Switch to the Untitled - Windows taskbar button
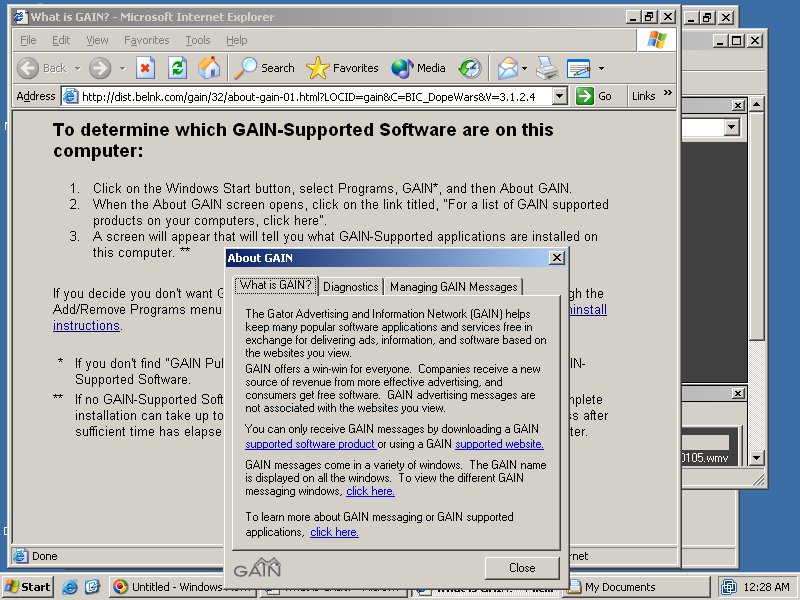The height and width of the screenshot is (600, 800). [x=181, y=587]
